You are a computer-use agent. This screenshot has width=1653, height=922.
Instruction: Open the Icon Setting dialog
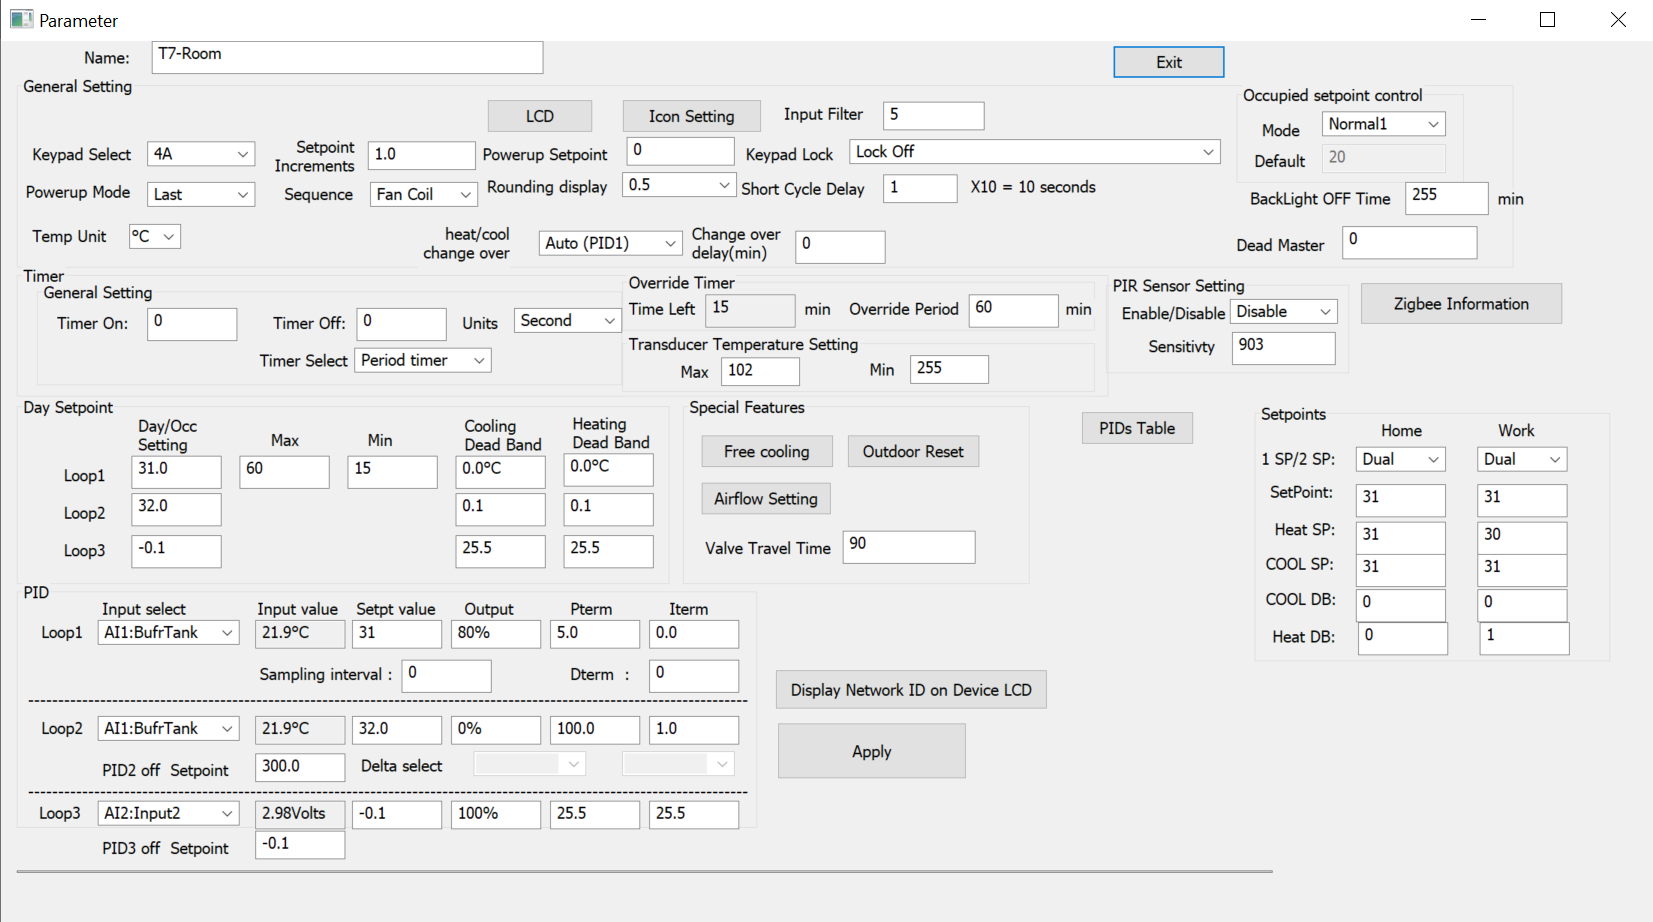point(690,115)
